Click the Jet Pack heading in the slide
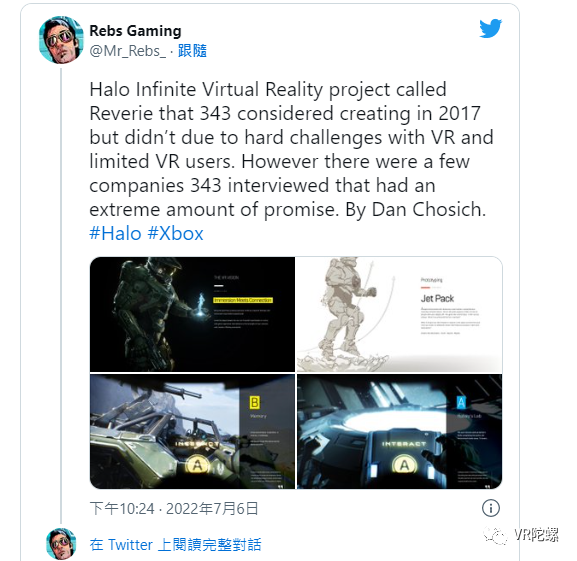The height and width of the screenshot is (561, 577). 437,298
